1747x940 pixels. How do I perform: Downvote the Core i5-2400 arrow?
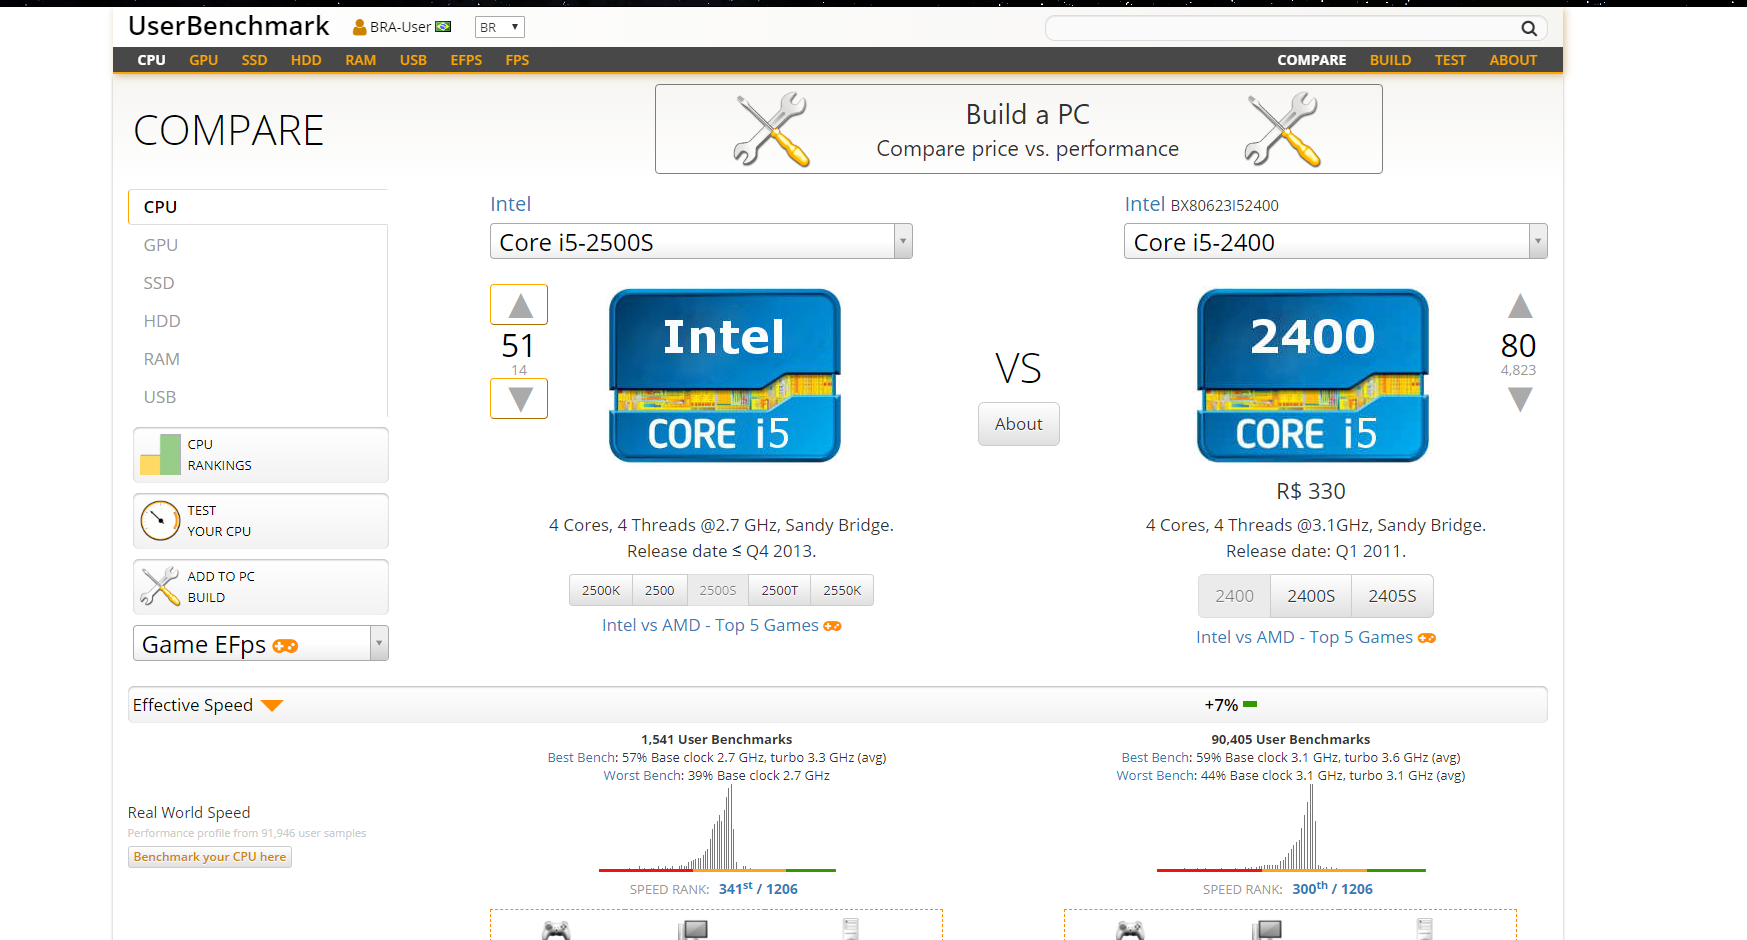(x=1520, y=400)
